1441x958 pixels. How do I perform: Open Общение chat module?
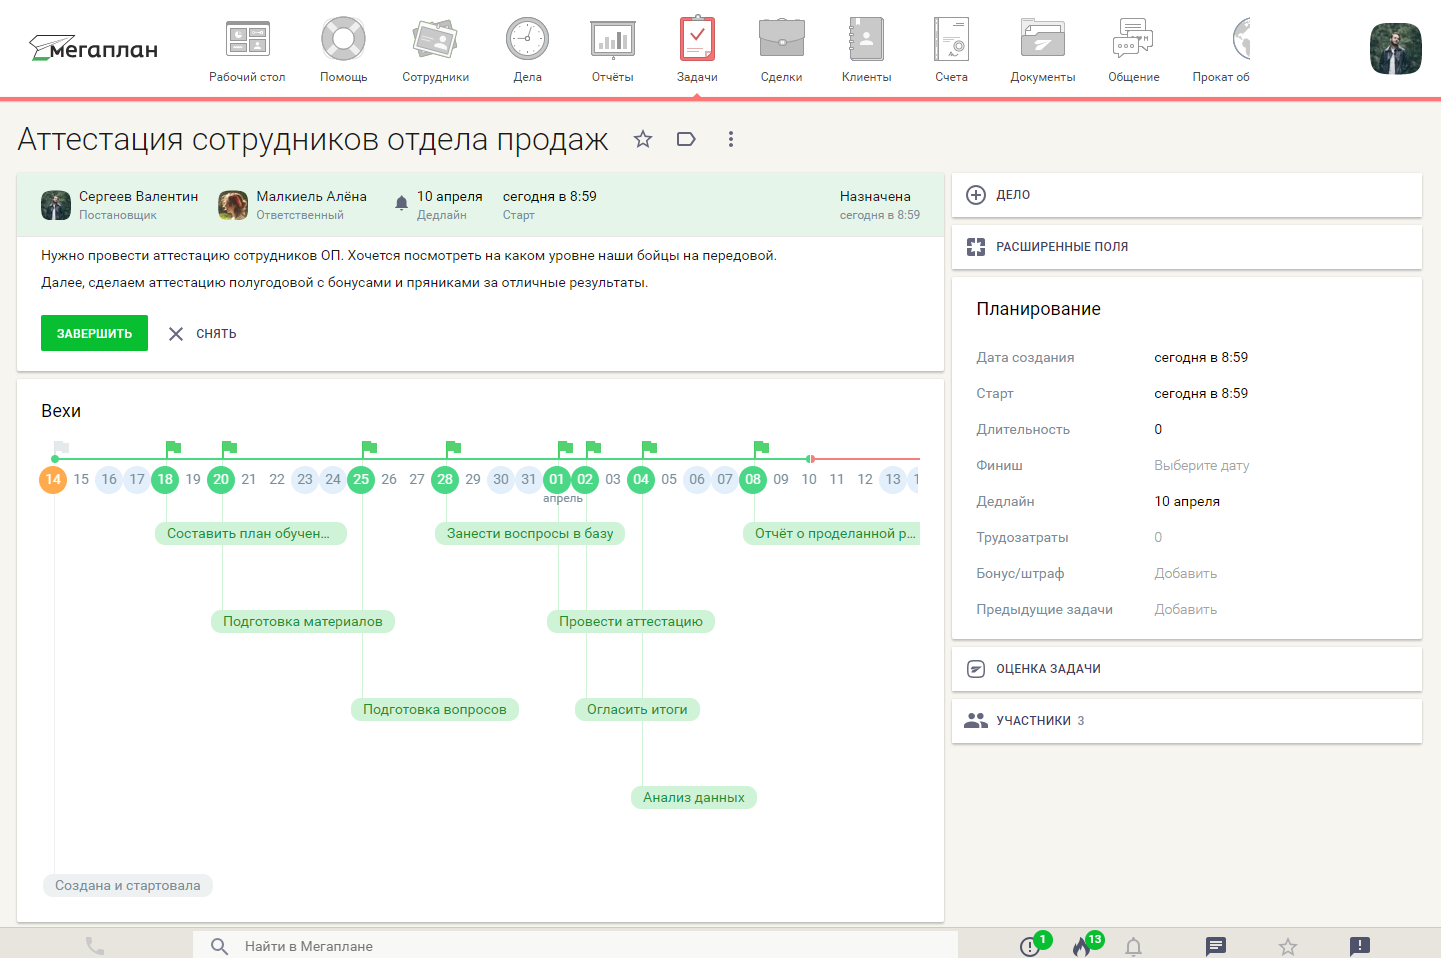[x=1133, y=50]
